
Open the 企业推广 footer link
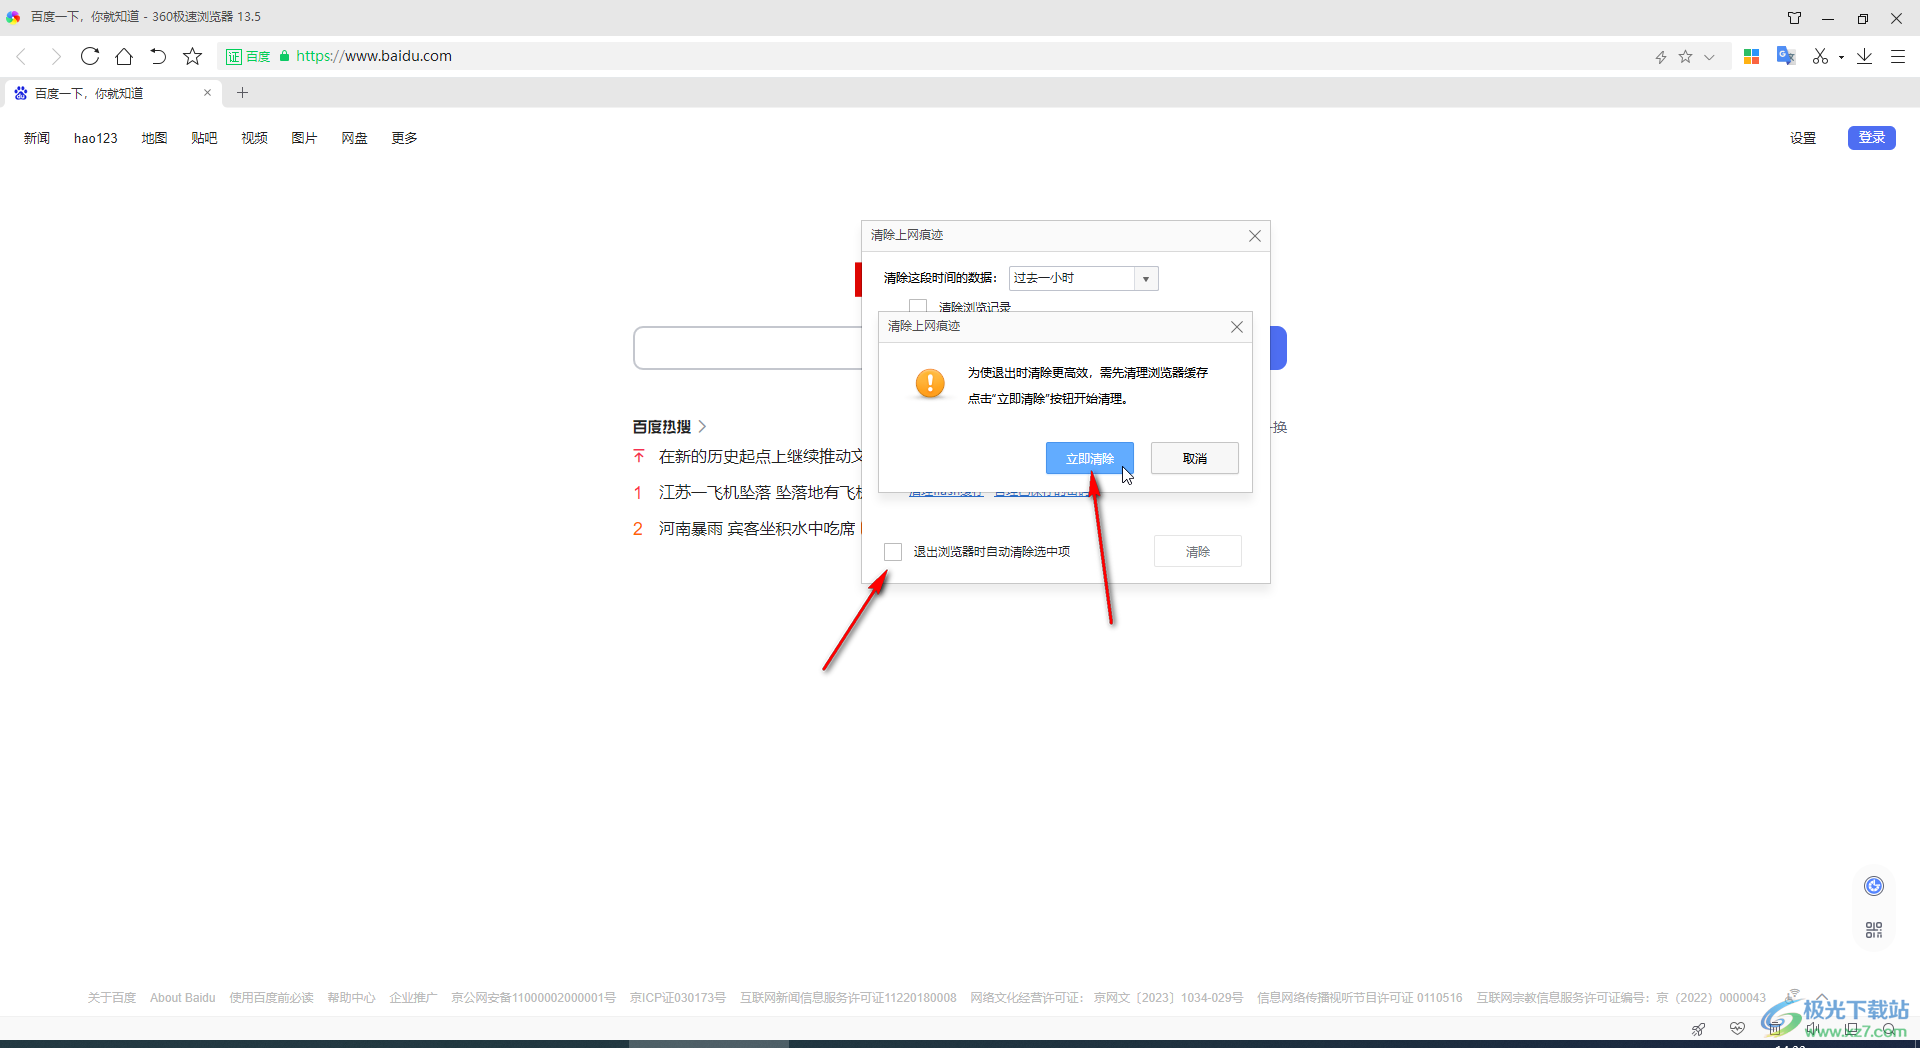tap(413, 998)
